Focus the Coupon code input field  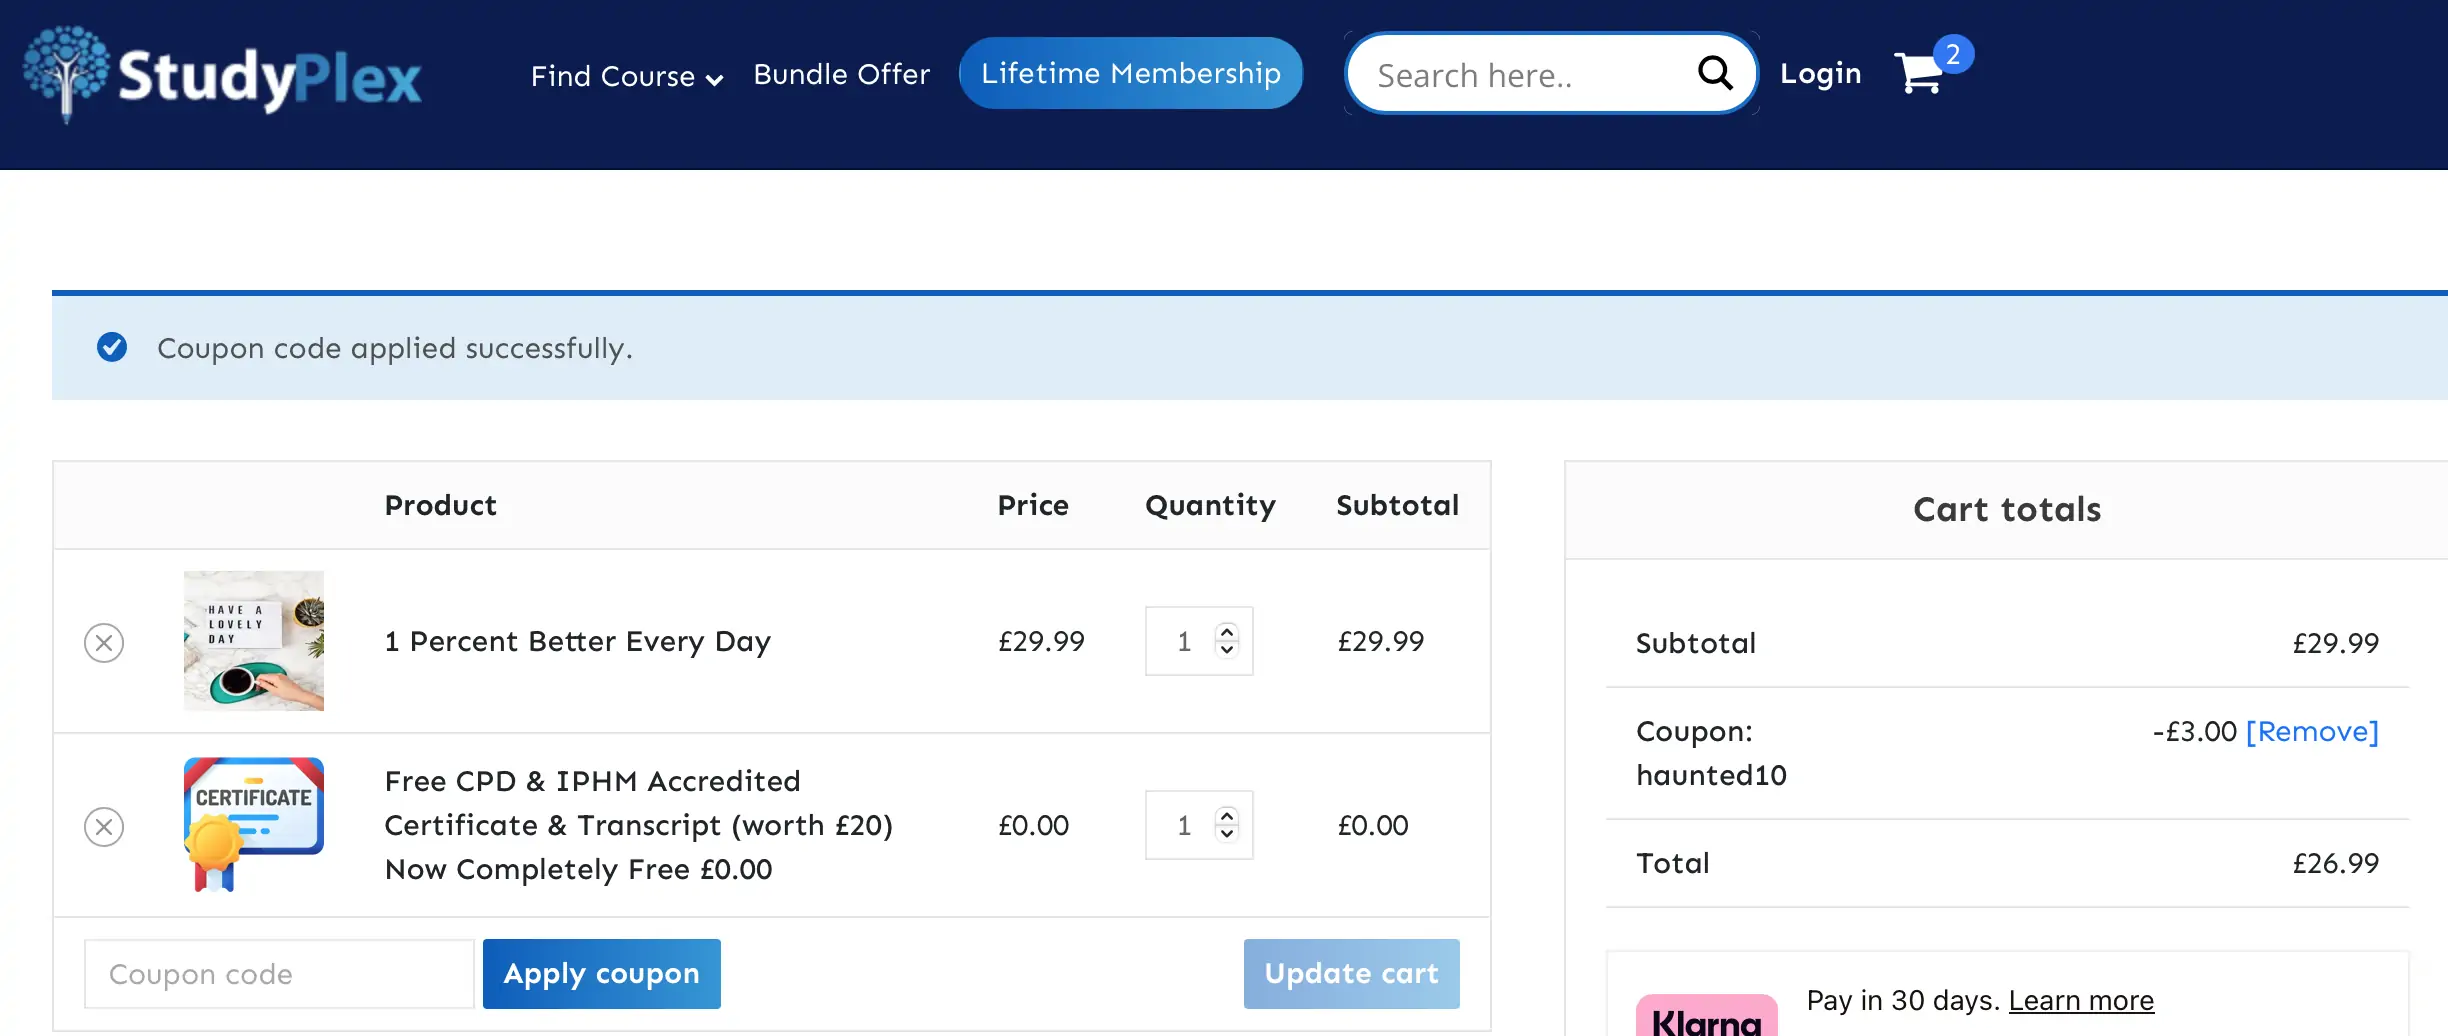click(x=279, y=974)
